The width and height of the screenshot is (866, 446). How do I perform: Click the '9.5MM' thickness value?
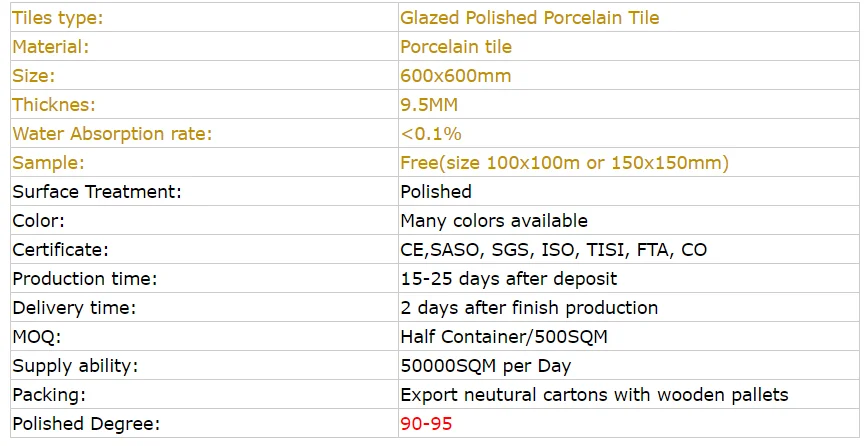430,105
